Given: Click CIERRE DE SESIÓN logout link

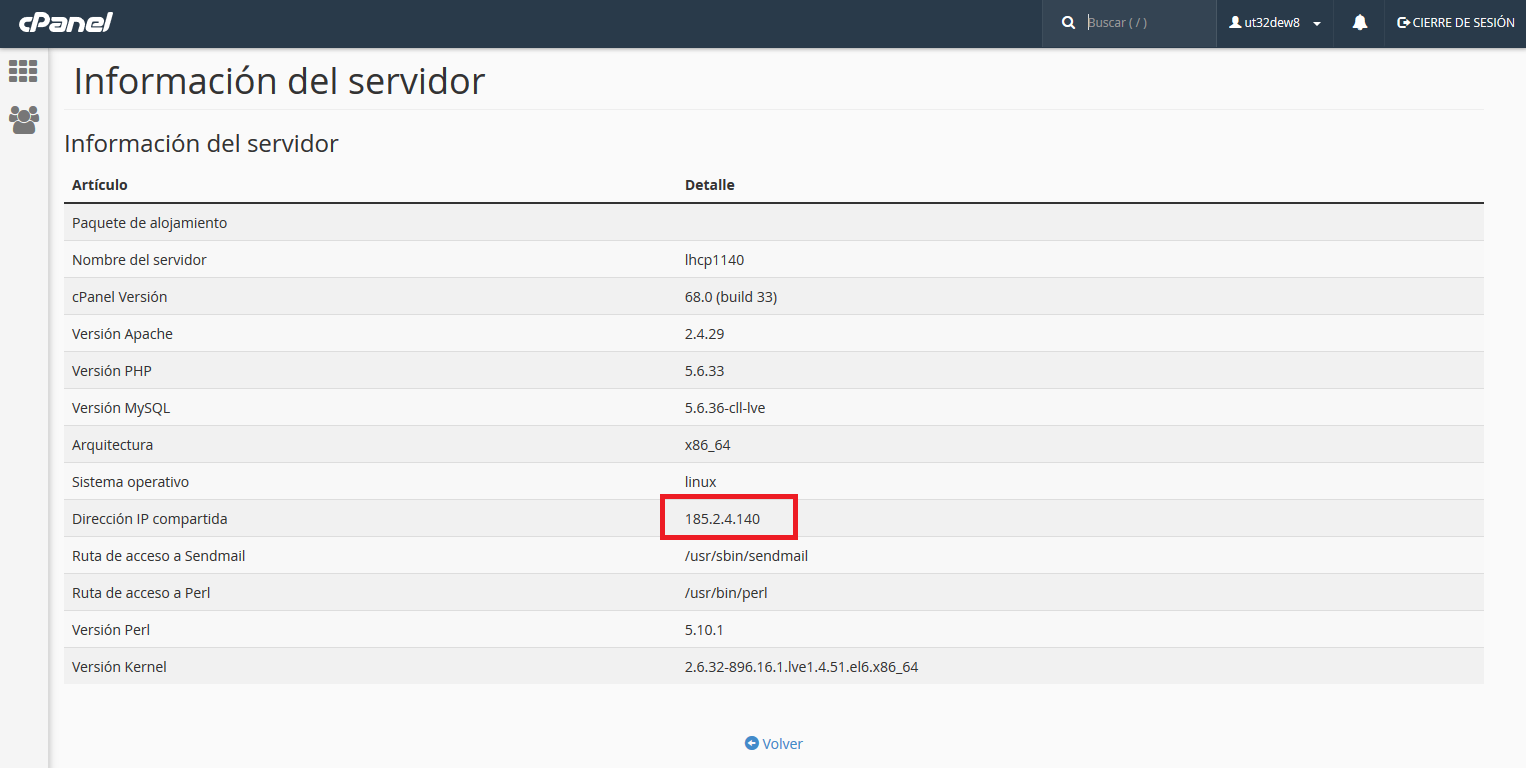Looking at the screenshot, I should (x=1455, y=22).
